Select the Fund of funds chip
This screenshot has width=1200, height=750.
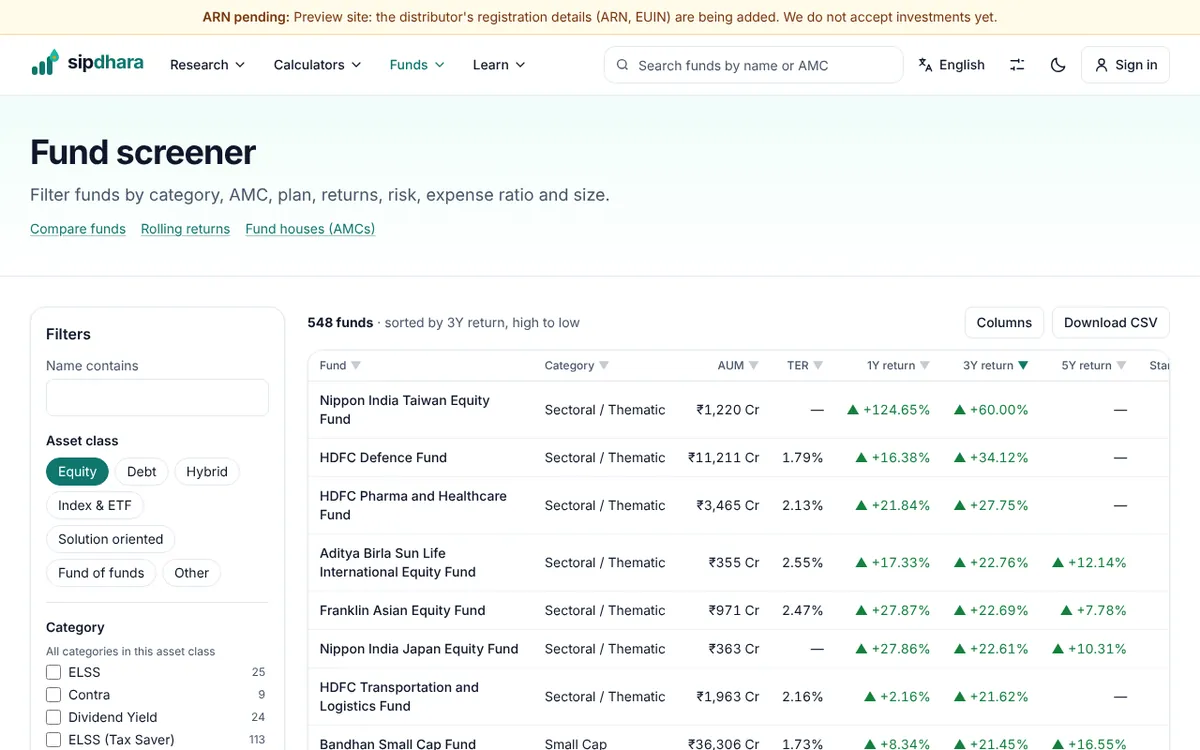click(101, 573)
